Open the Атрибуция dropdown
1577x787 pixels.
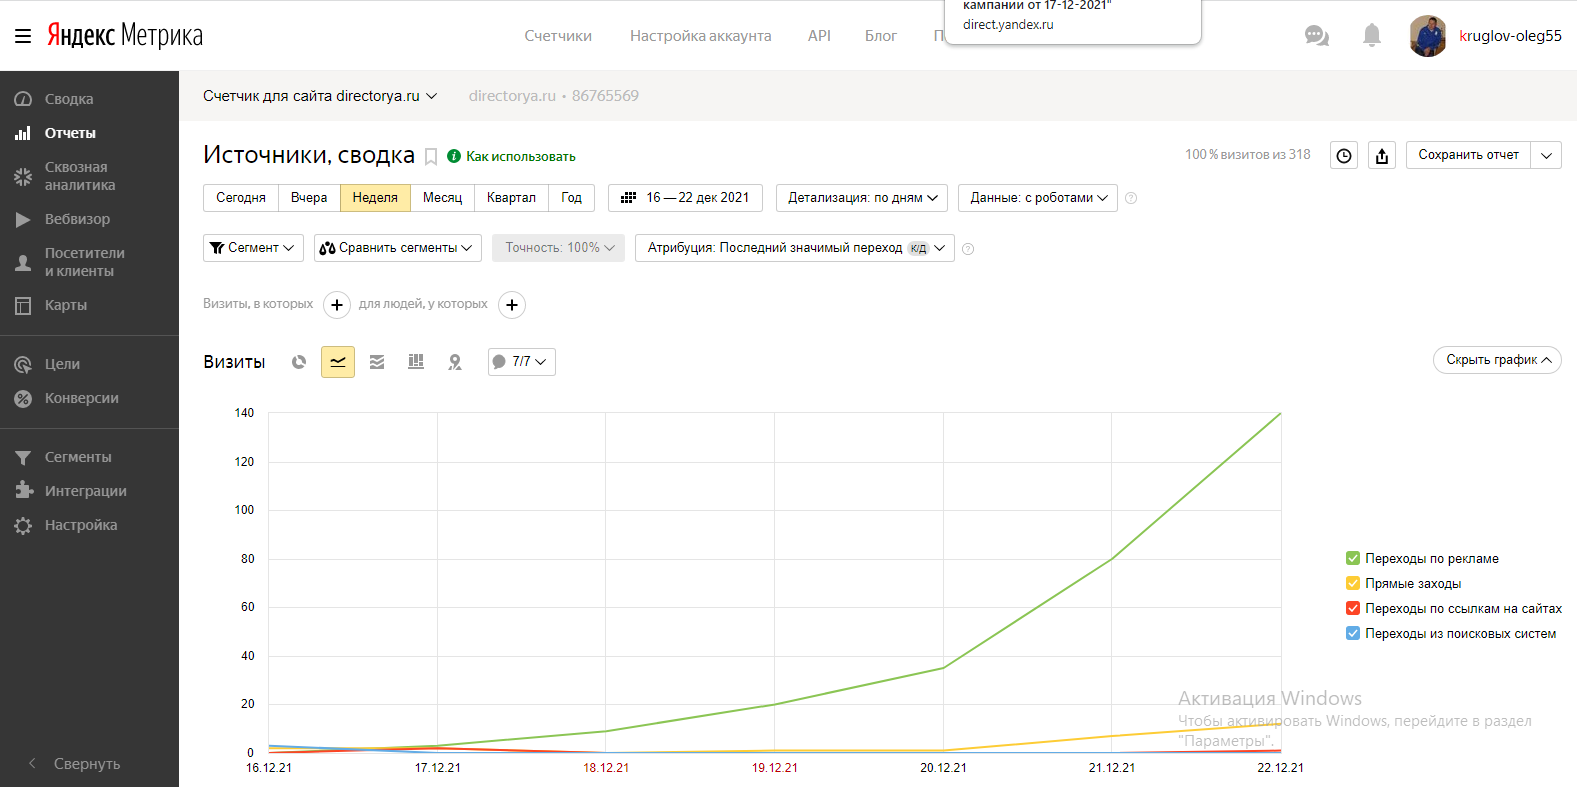[795, 248]
